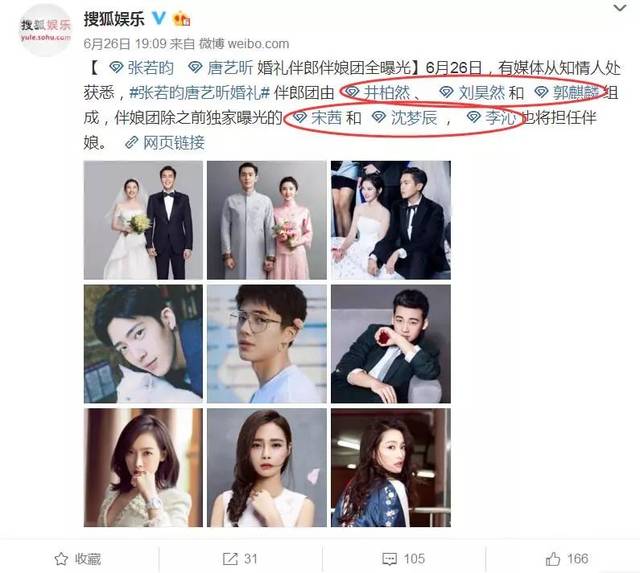Open the 网页链接 web link
Viewport: 640px width, 573px height.
(165, 143)
